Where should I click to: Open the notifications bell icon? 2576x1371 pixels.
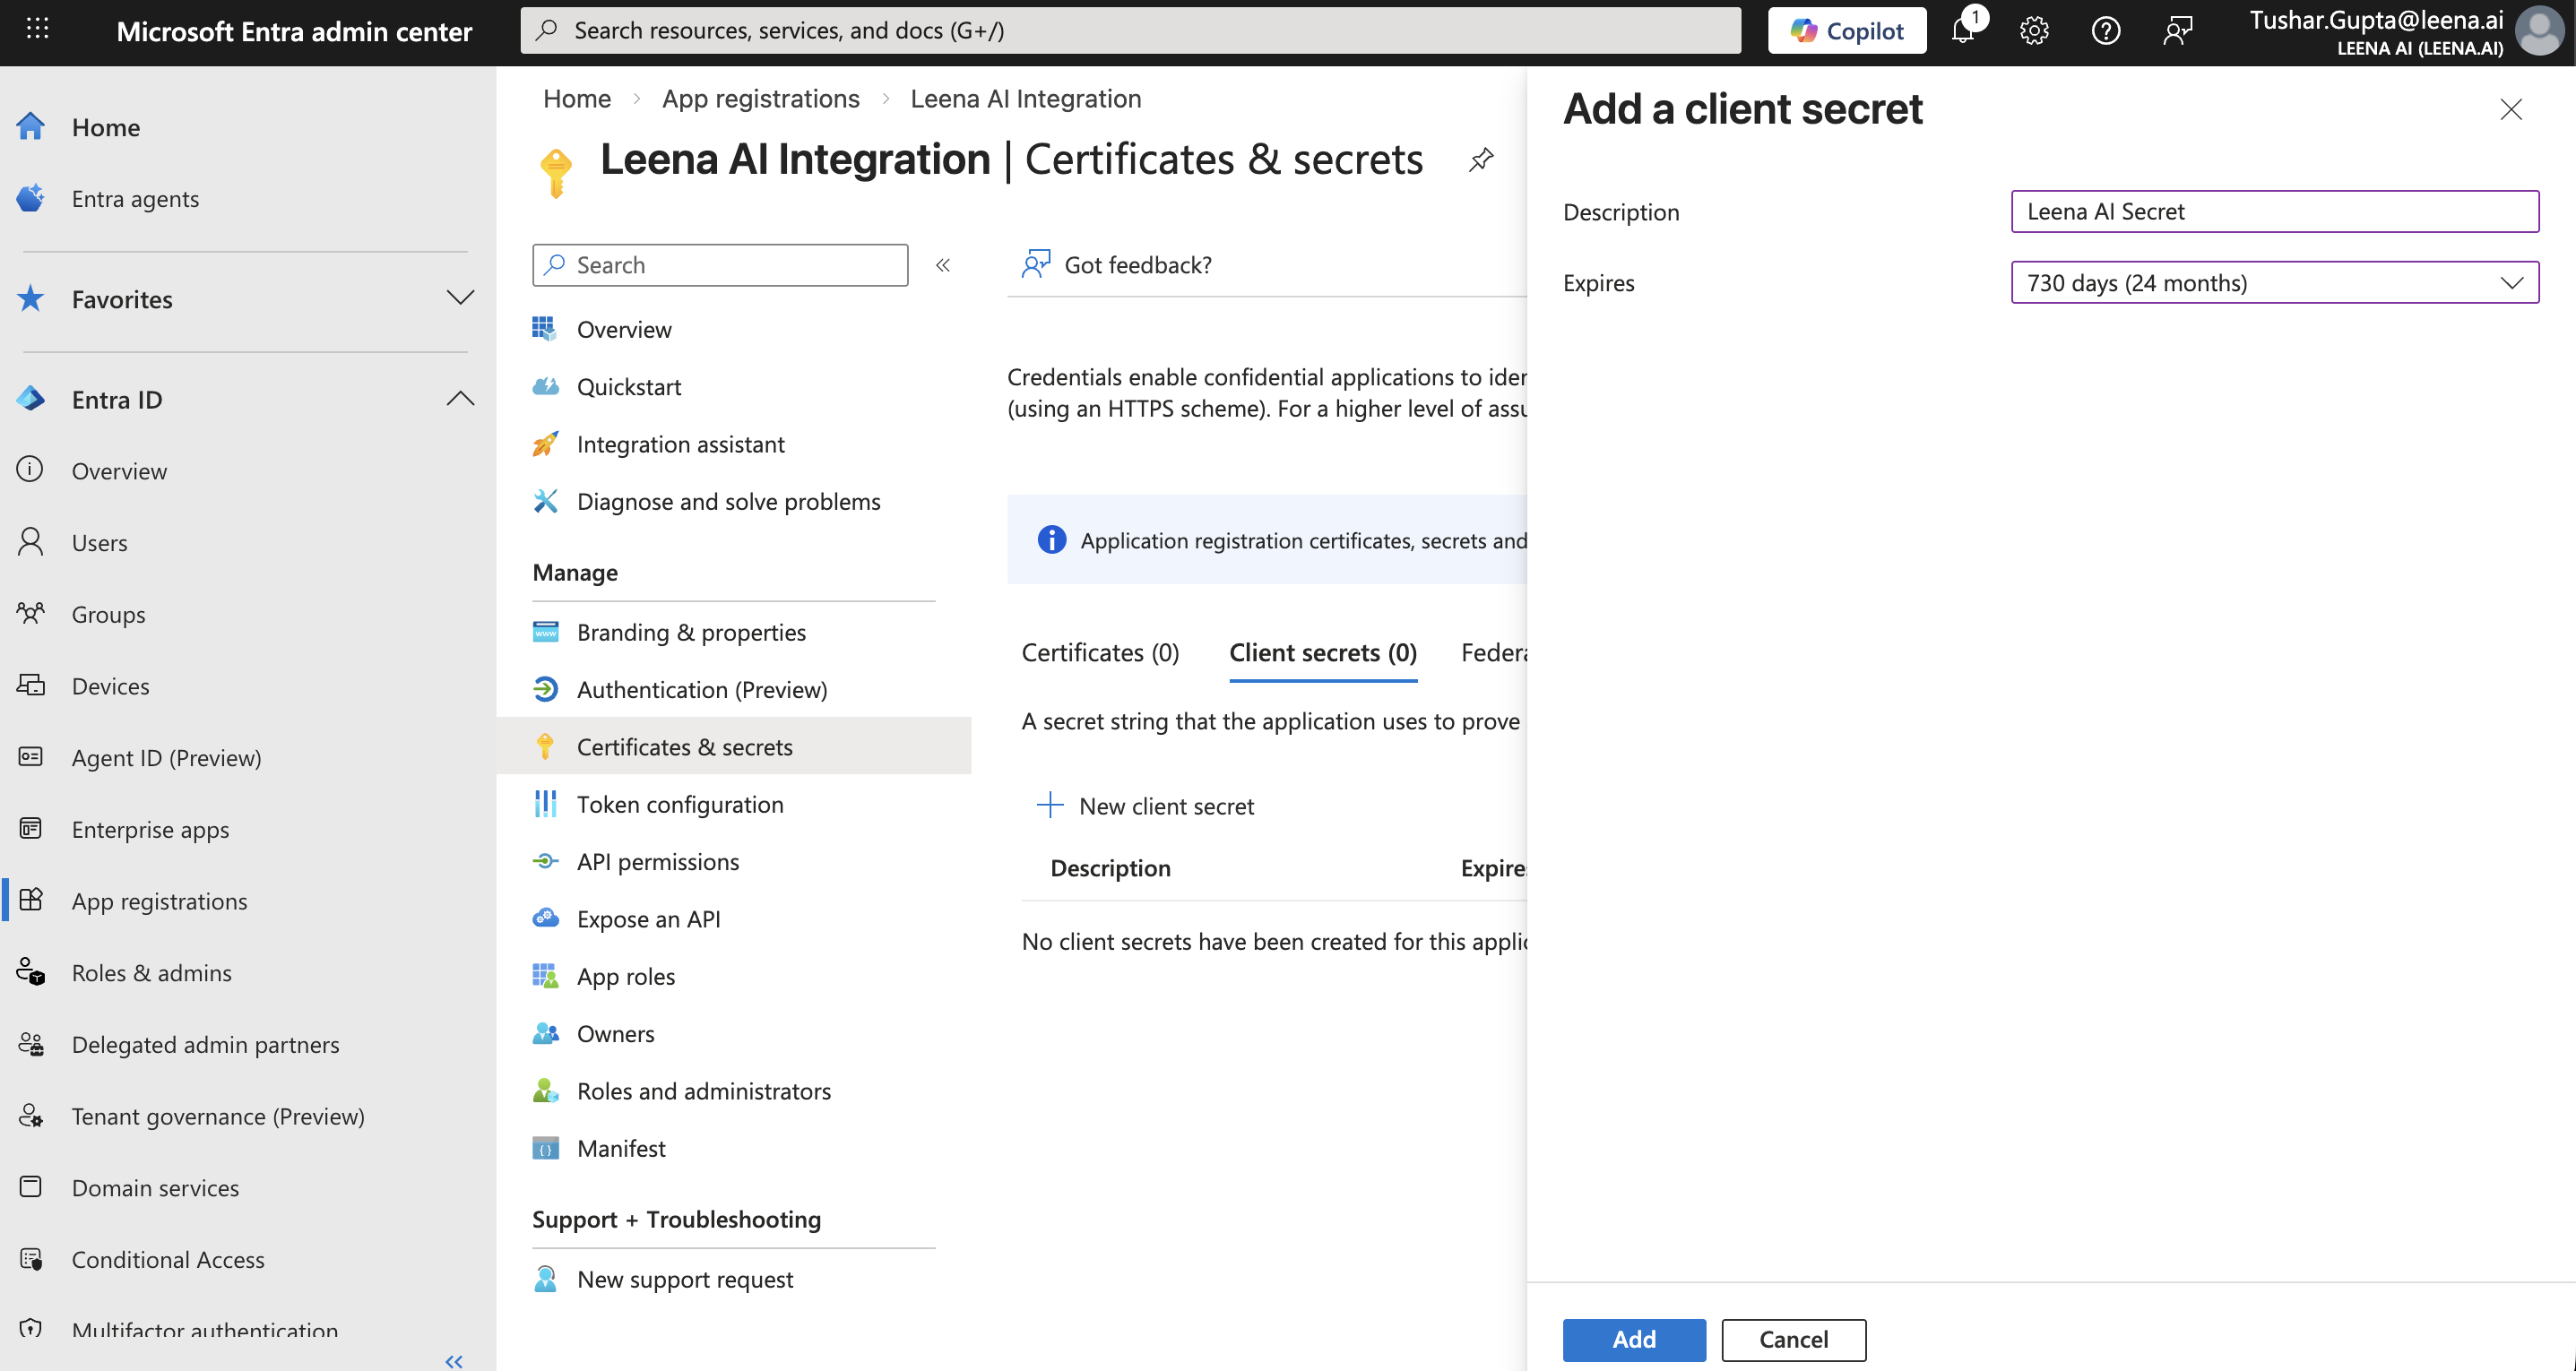coord(1963,31)
